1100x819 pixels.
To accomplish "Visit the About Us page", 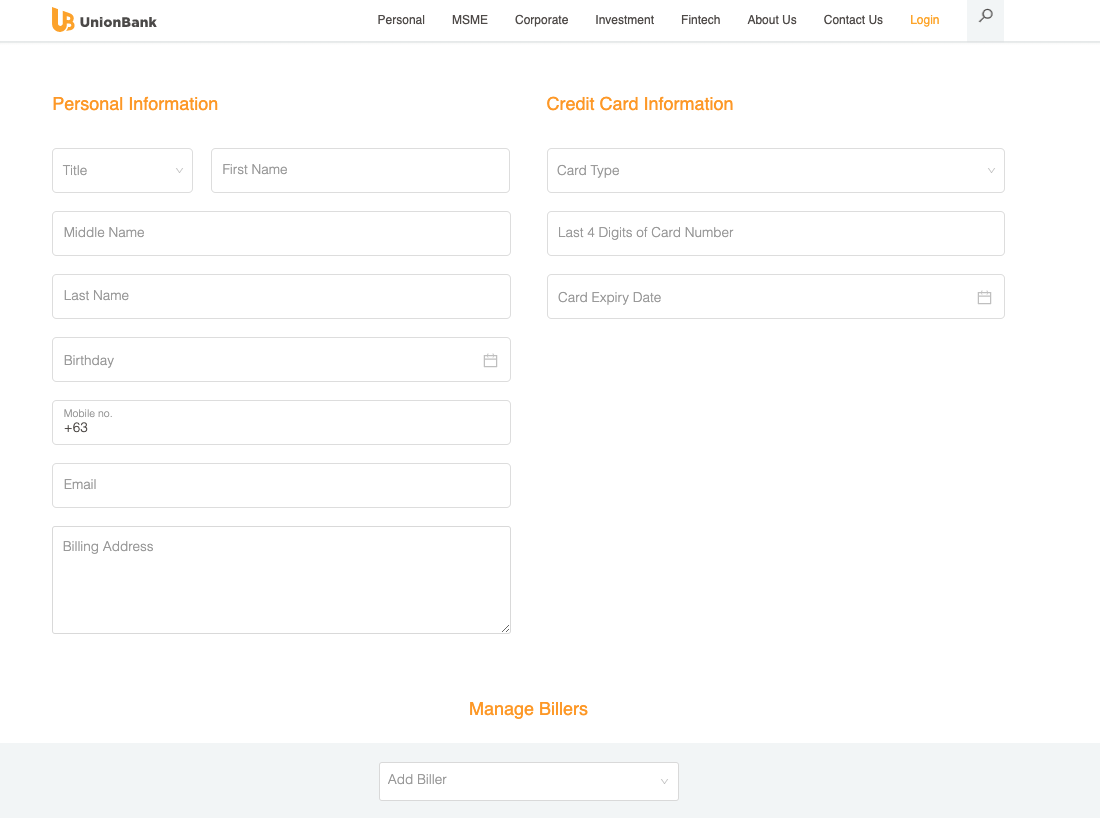I will [x=772, y=20].
